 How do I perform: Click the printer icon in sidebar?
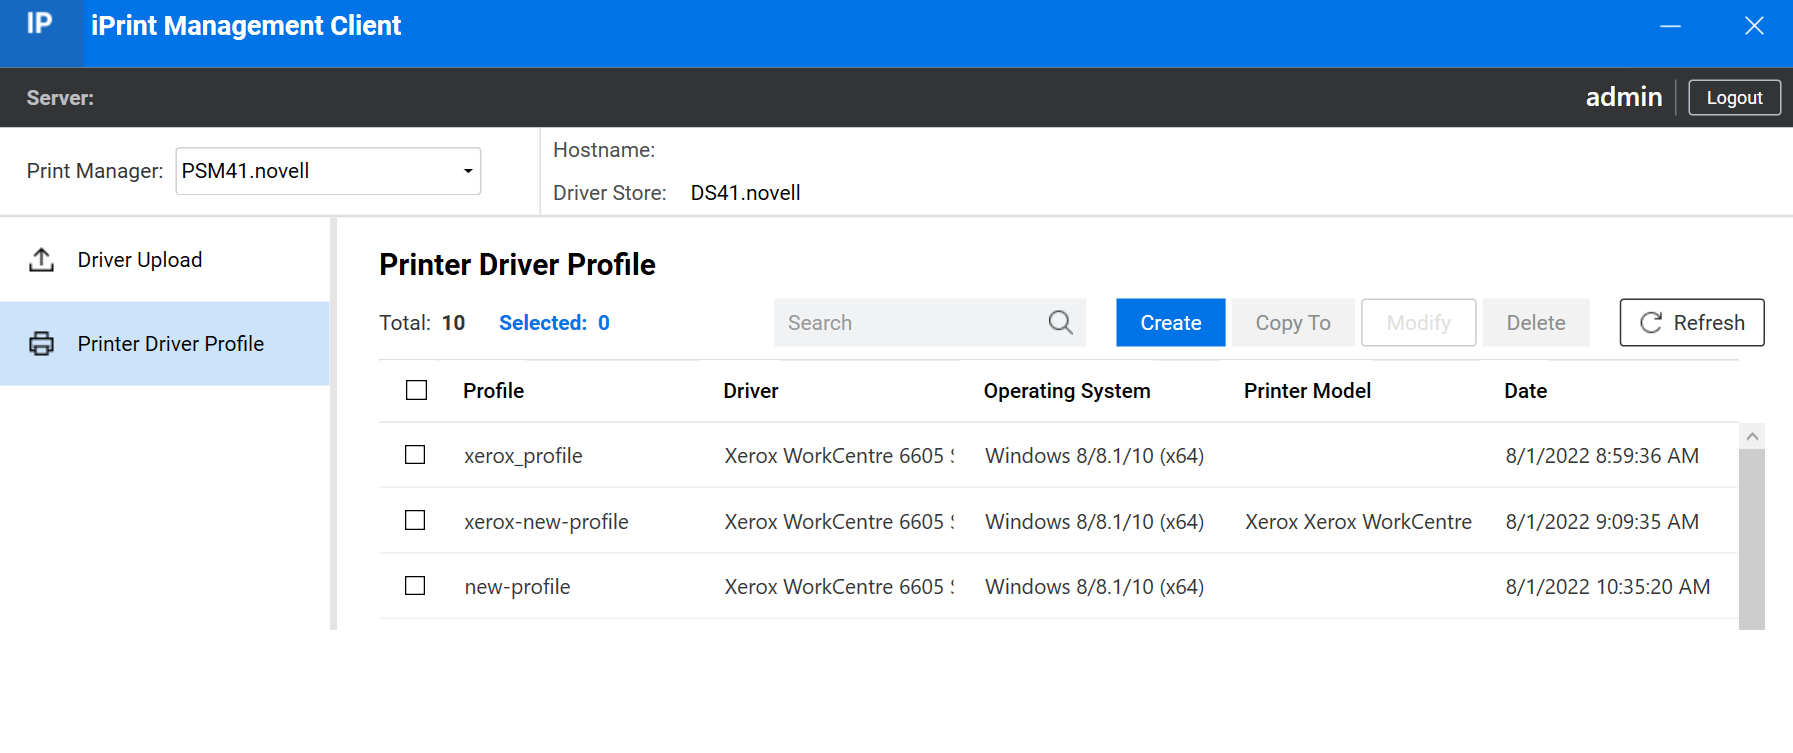[41, 344]
